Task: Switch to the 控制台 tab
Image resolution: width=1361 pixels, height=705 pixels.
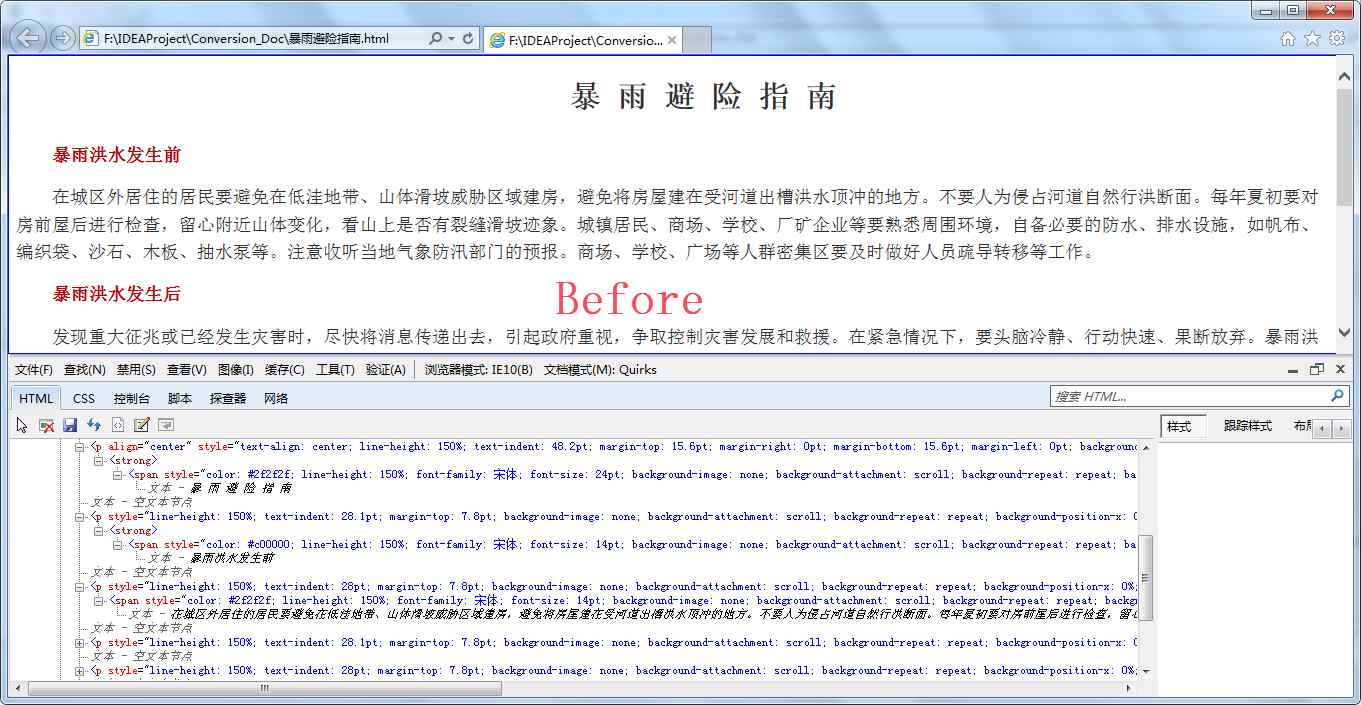Action: 132,398
